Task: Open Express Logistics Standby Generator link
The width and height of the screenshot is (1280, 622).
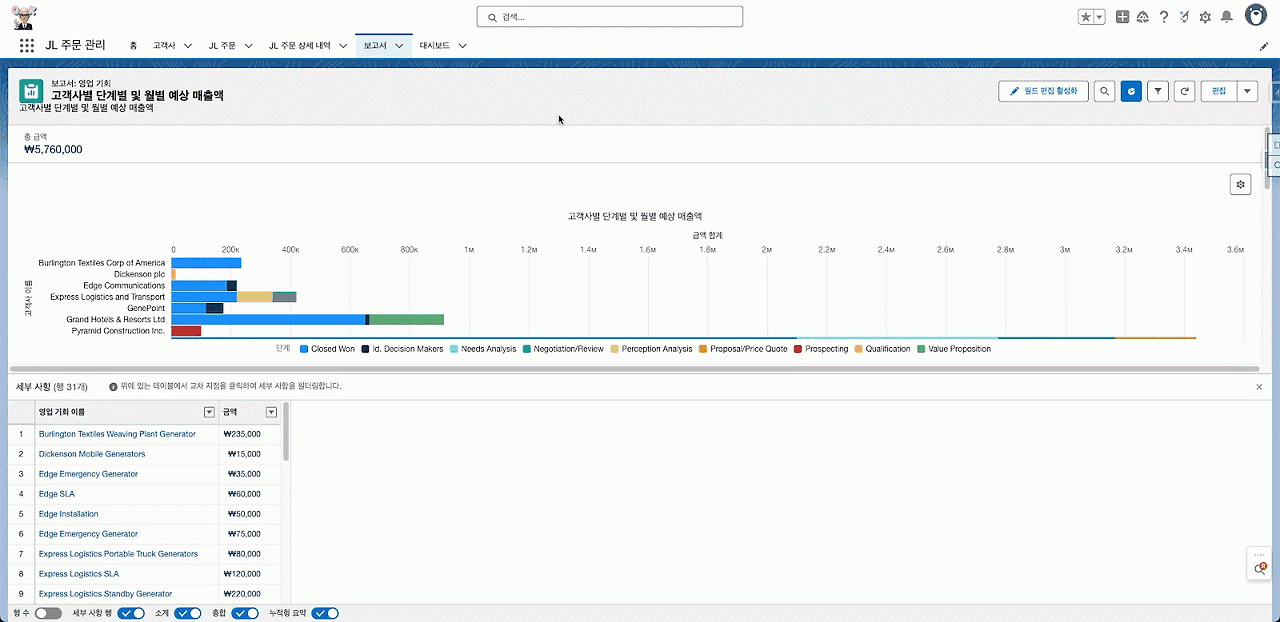Action: point(105,594)
